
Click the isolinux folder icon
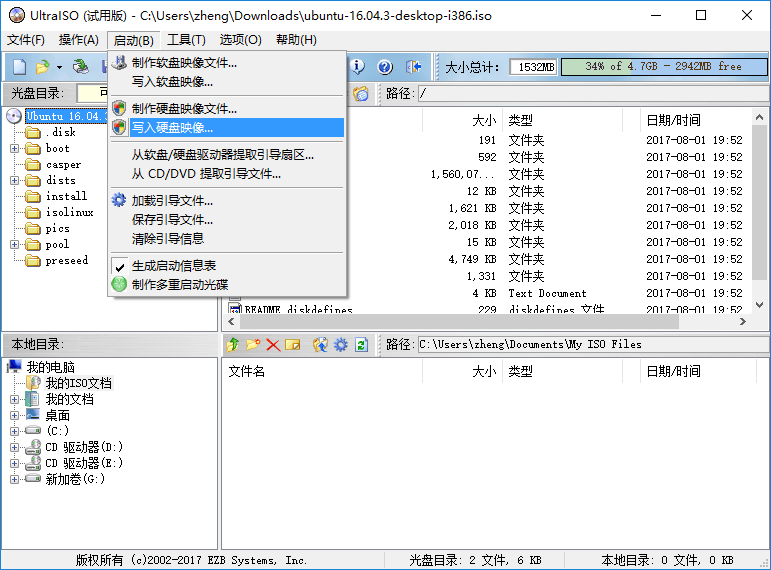[32, 212]
